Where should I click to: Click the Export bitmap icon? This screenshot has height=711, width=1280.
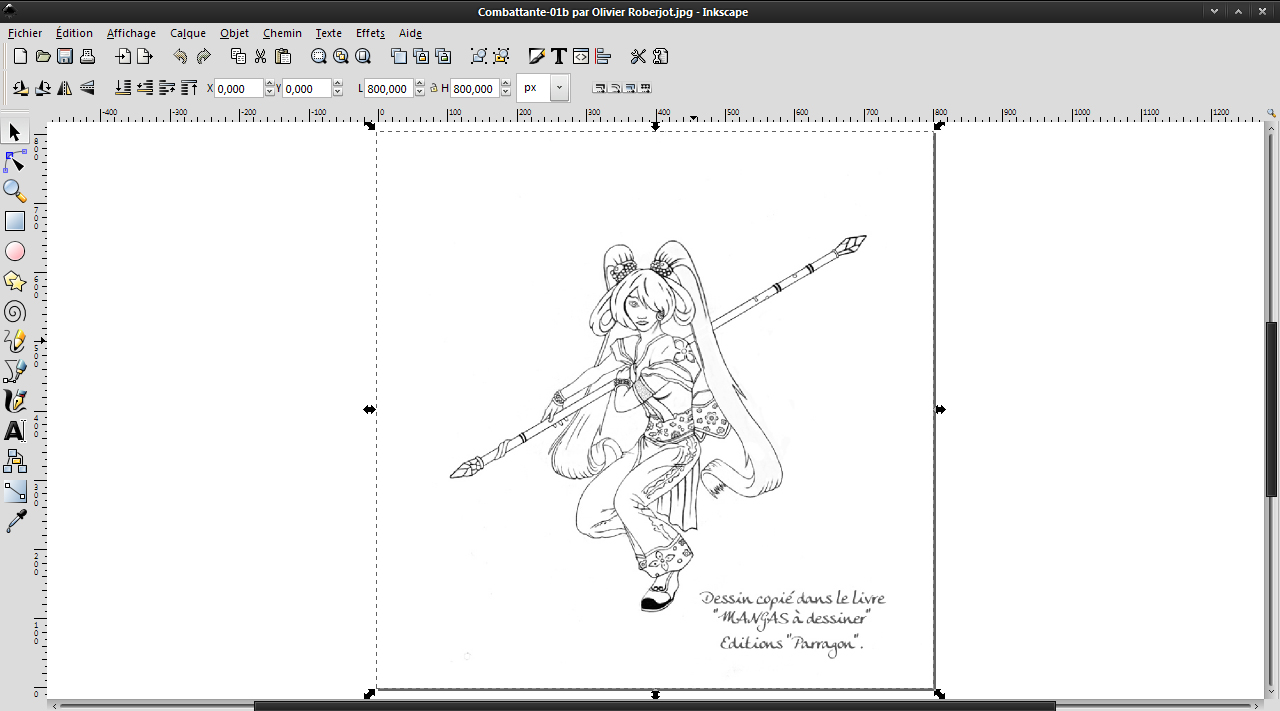coord(145,56)
